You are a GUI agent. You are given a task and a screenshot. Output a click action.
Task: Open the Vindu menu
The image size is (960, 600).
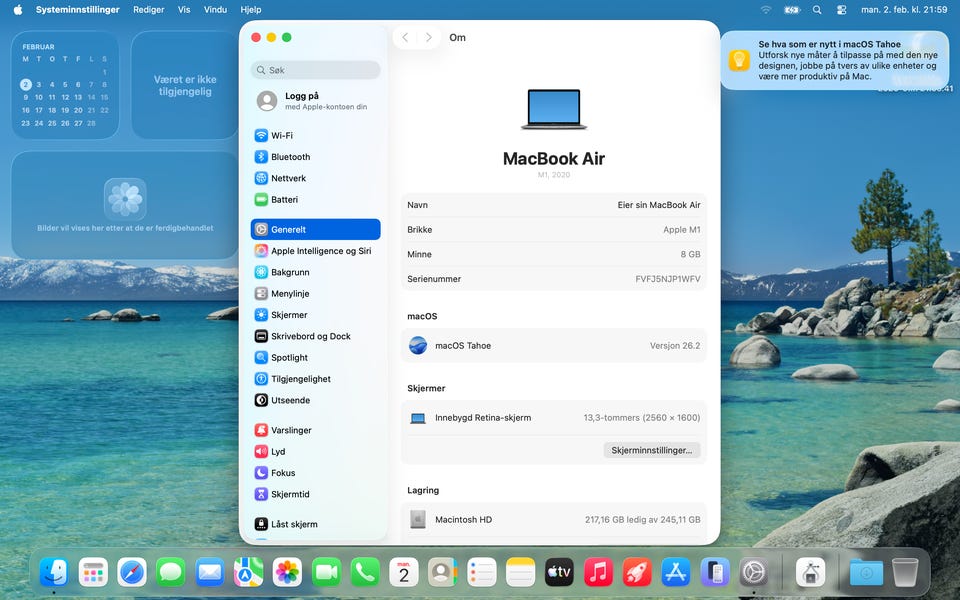[x=215, y=9]
